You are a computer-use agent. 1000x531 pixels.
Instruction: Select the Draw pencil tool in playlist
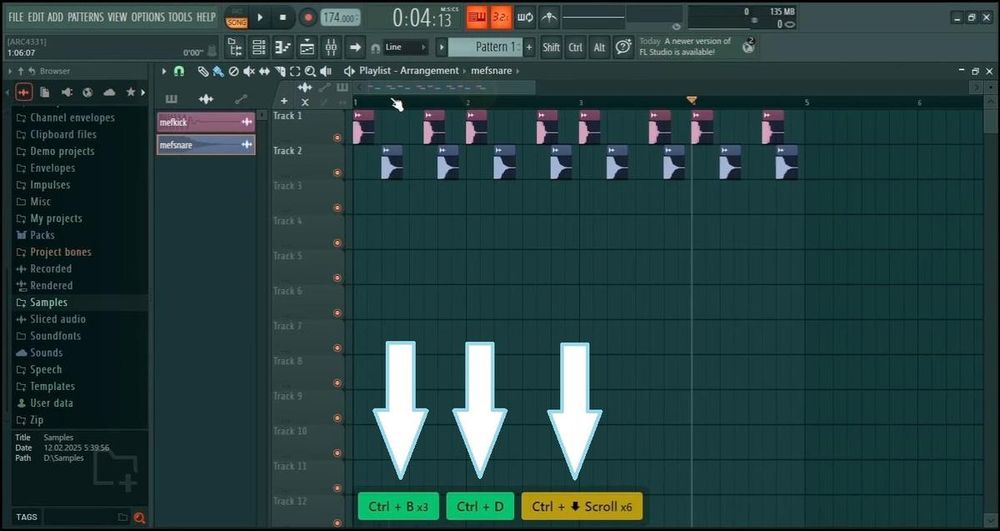203,71
